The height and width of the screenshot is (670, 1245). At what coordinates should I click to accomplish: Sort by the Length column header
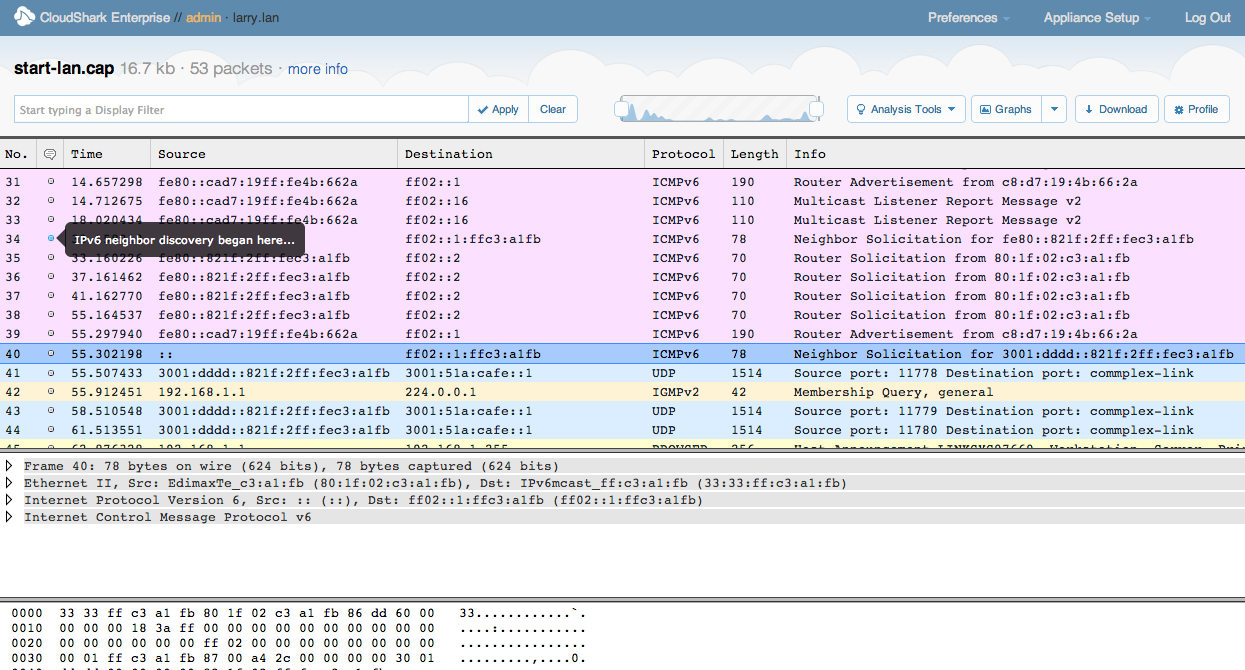755,154
